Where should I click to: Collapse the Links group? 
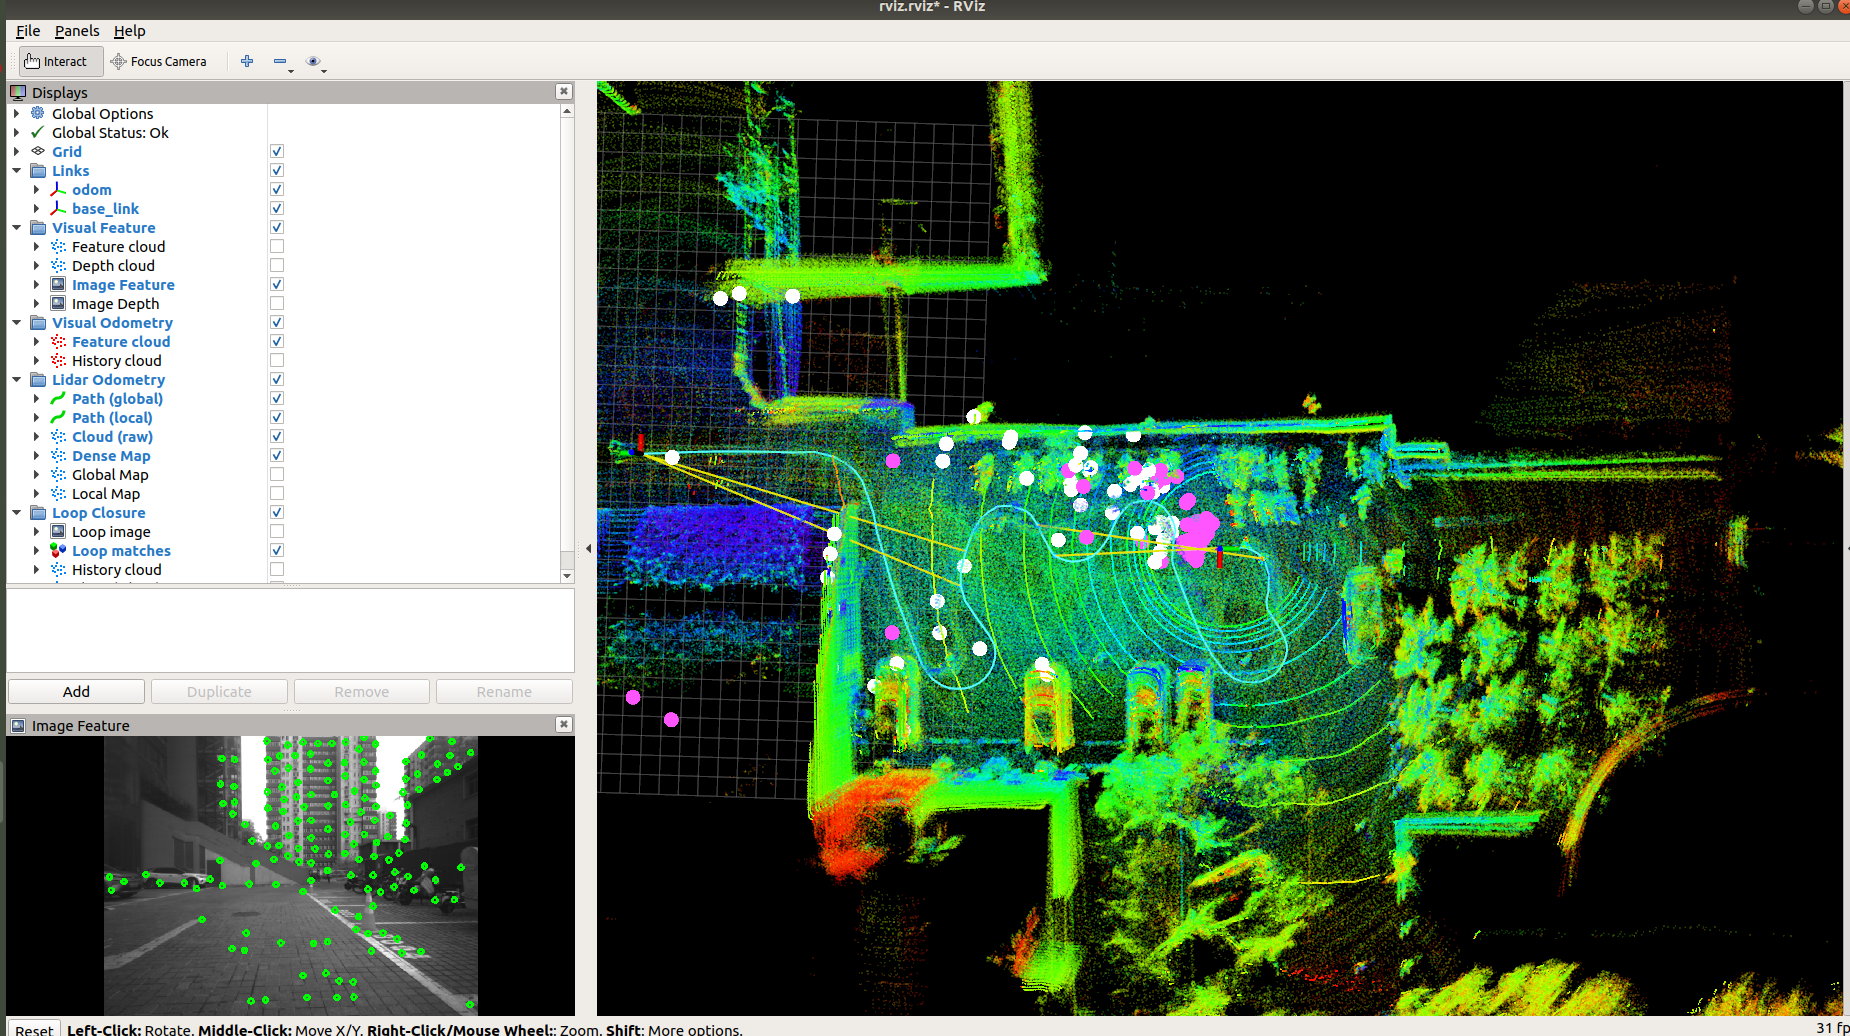[x=16, y=170]
